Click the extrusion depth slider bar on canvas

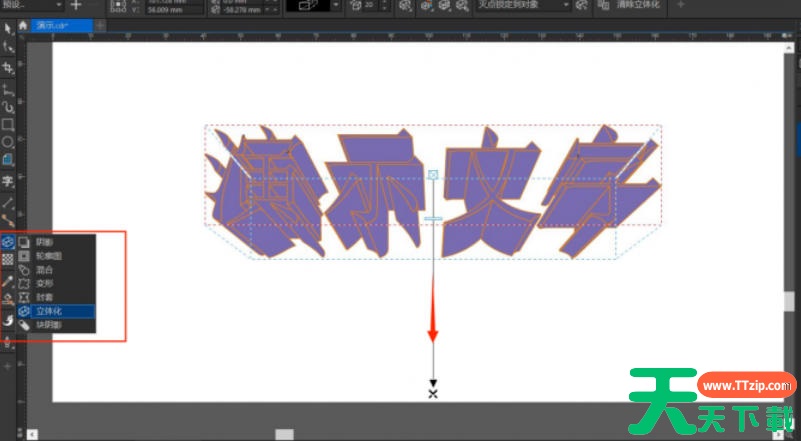point(433,219)
